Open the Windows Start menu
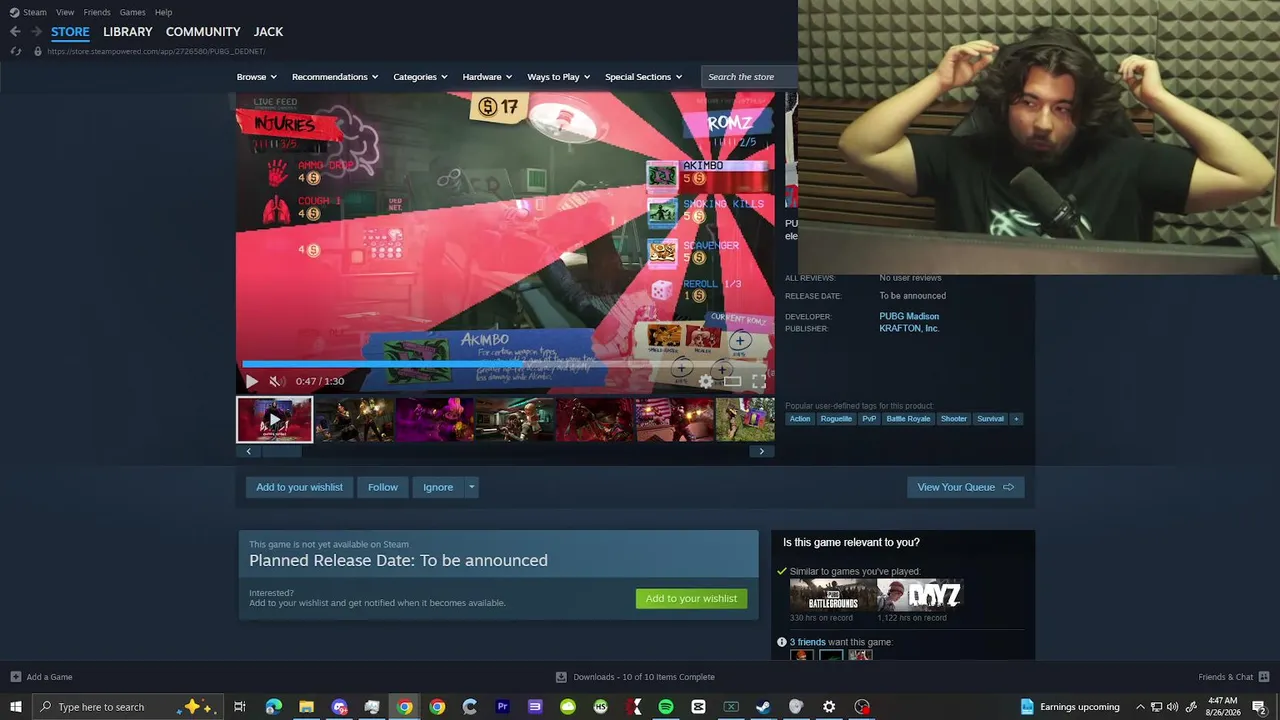The image size is (1280, 720). pos(16,707)
